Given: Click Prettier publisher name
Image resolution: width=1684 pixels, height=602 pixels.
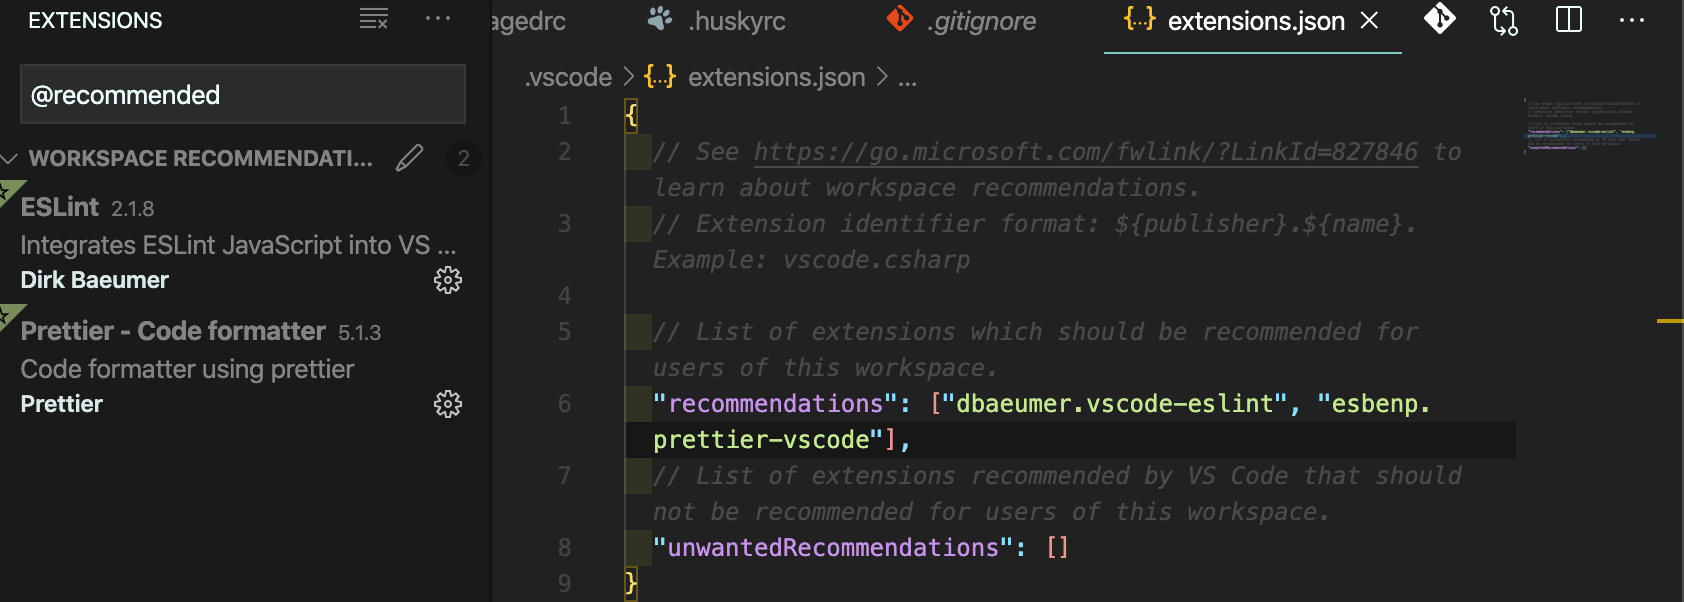Looking at the screenshot, I should [x=62, y=404].
